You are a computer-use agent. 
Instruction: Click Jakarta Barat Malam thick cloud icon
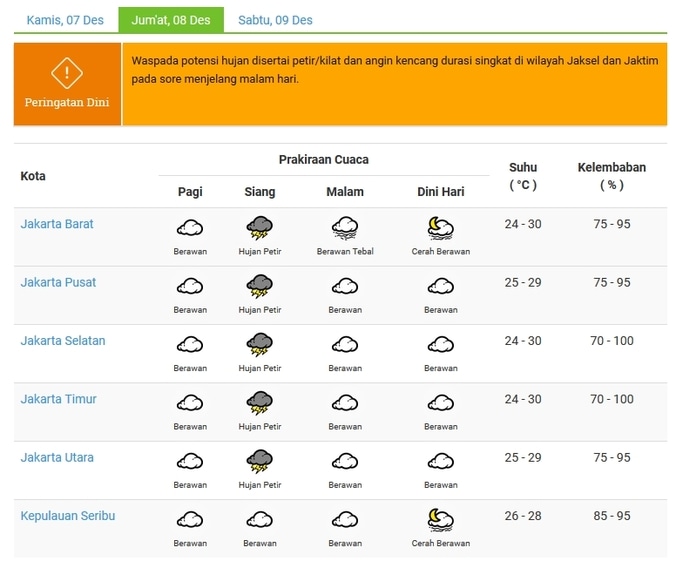coord(345,228)
